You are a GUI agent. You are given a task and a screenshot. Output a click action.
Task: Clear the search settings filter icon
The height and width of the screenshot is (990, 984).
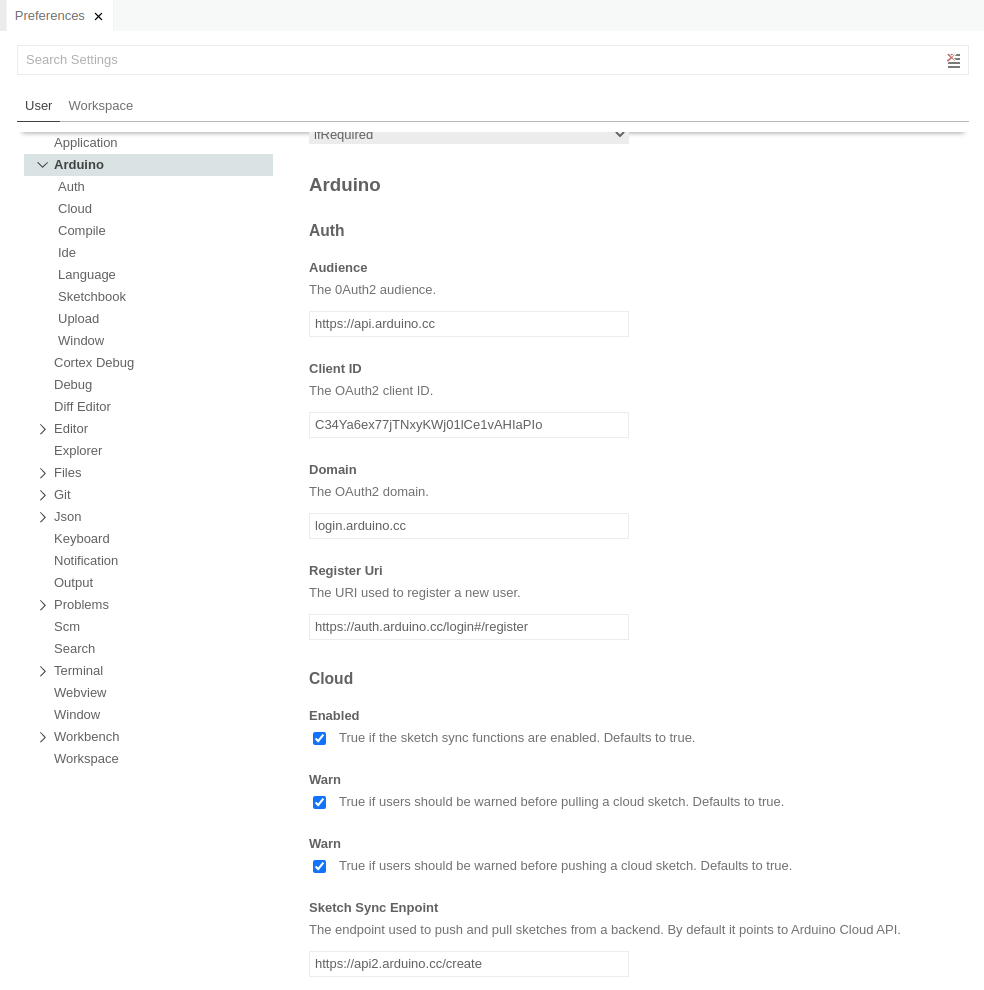(x=954, y=61)
